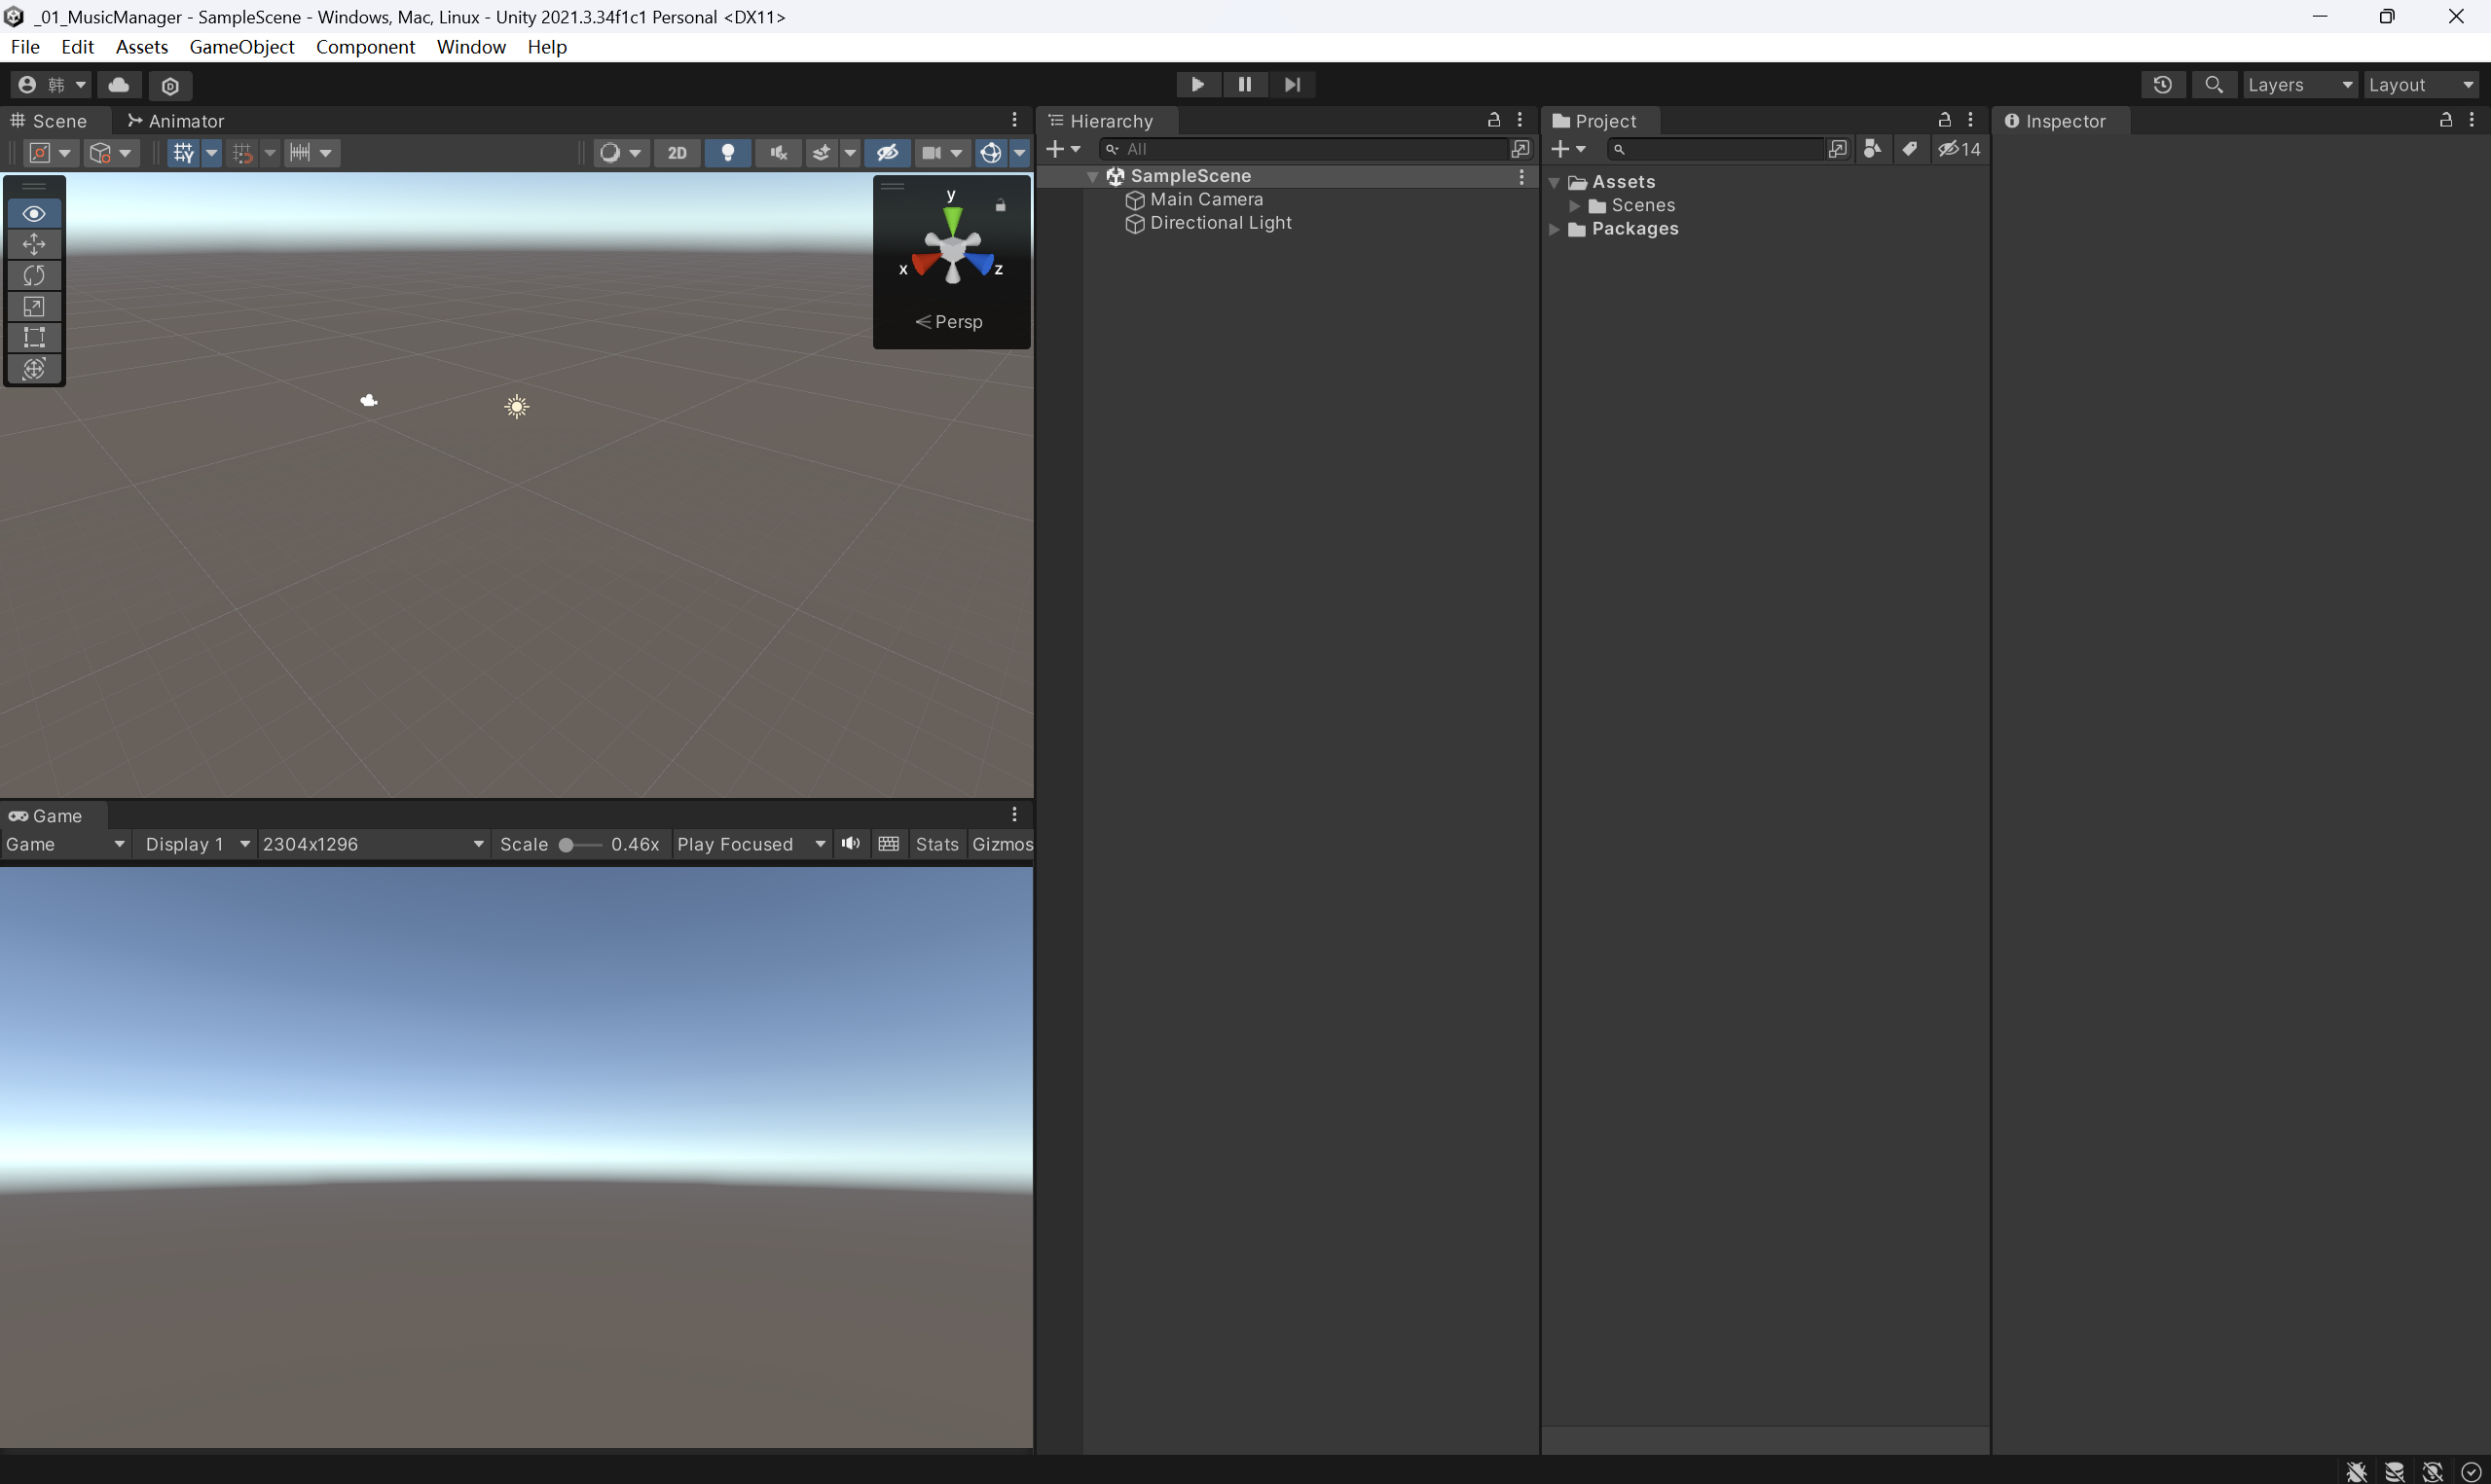Screen dimensions: 2491x1484
Task: Click the Stats button in Game view
Action: [x=937, y=844]
